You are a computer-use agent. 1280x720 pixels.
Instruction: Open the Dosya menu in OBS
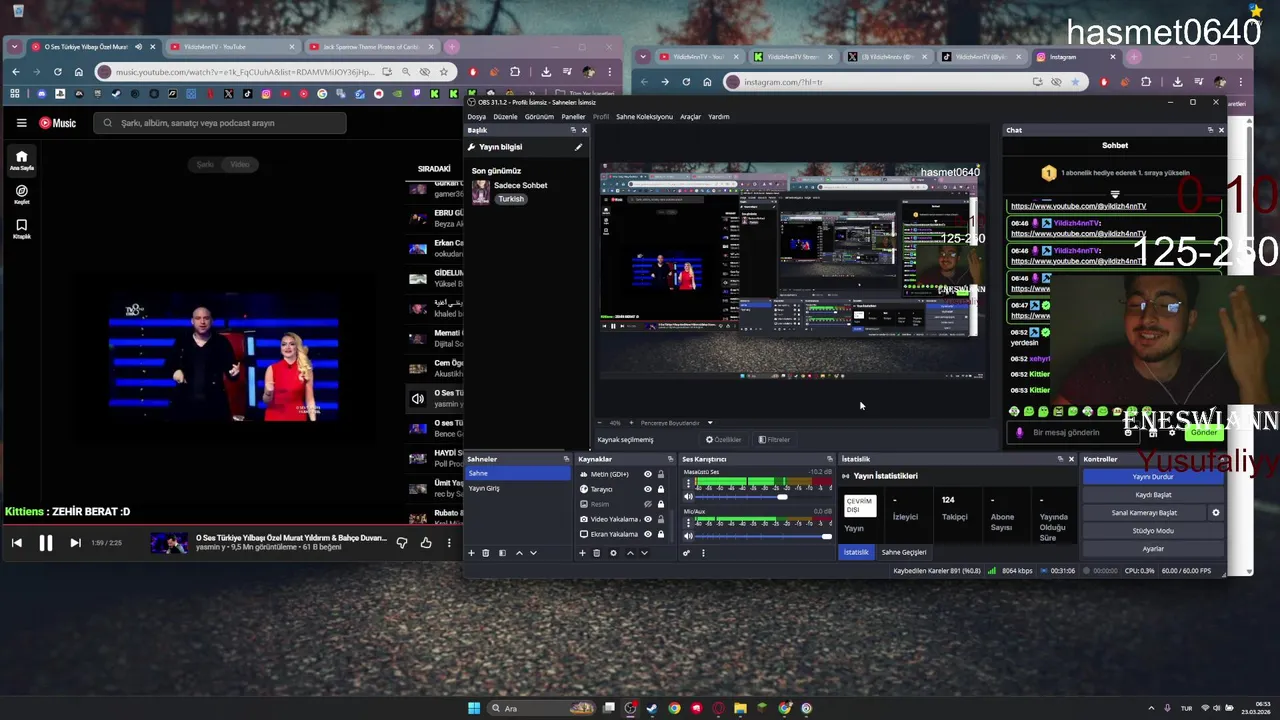click(x=477, y=117)
